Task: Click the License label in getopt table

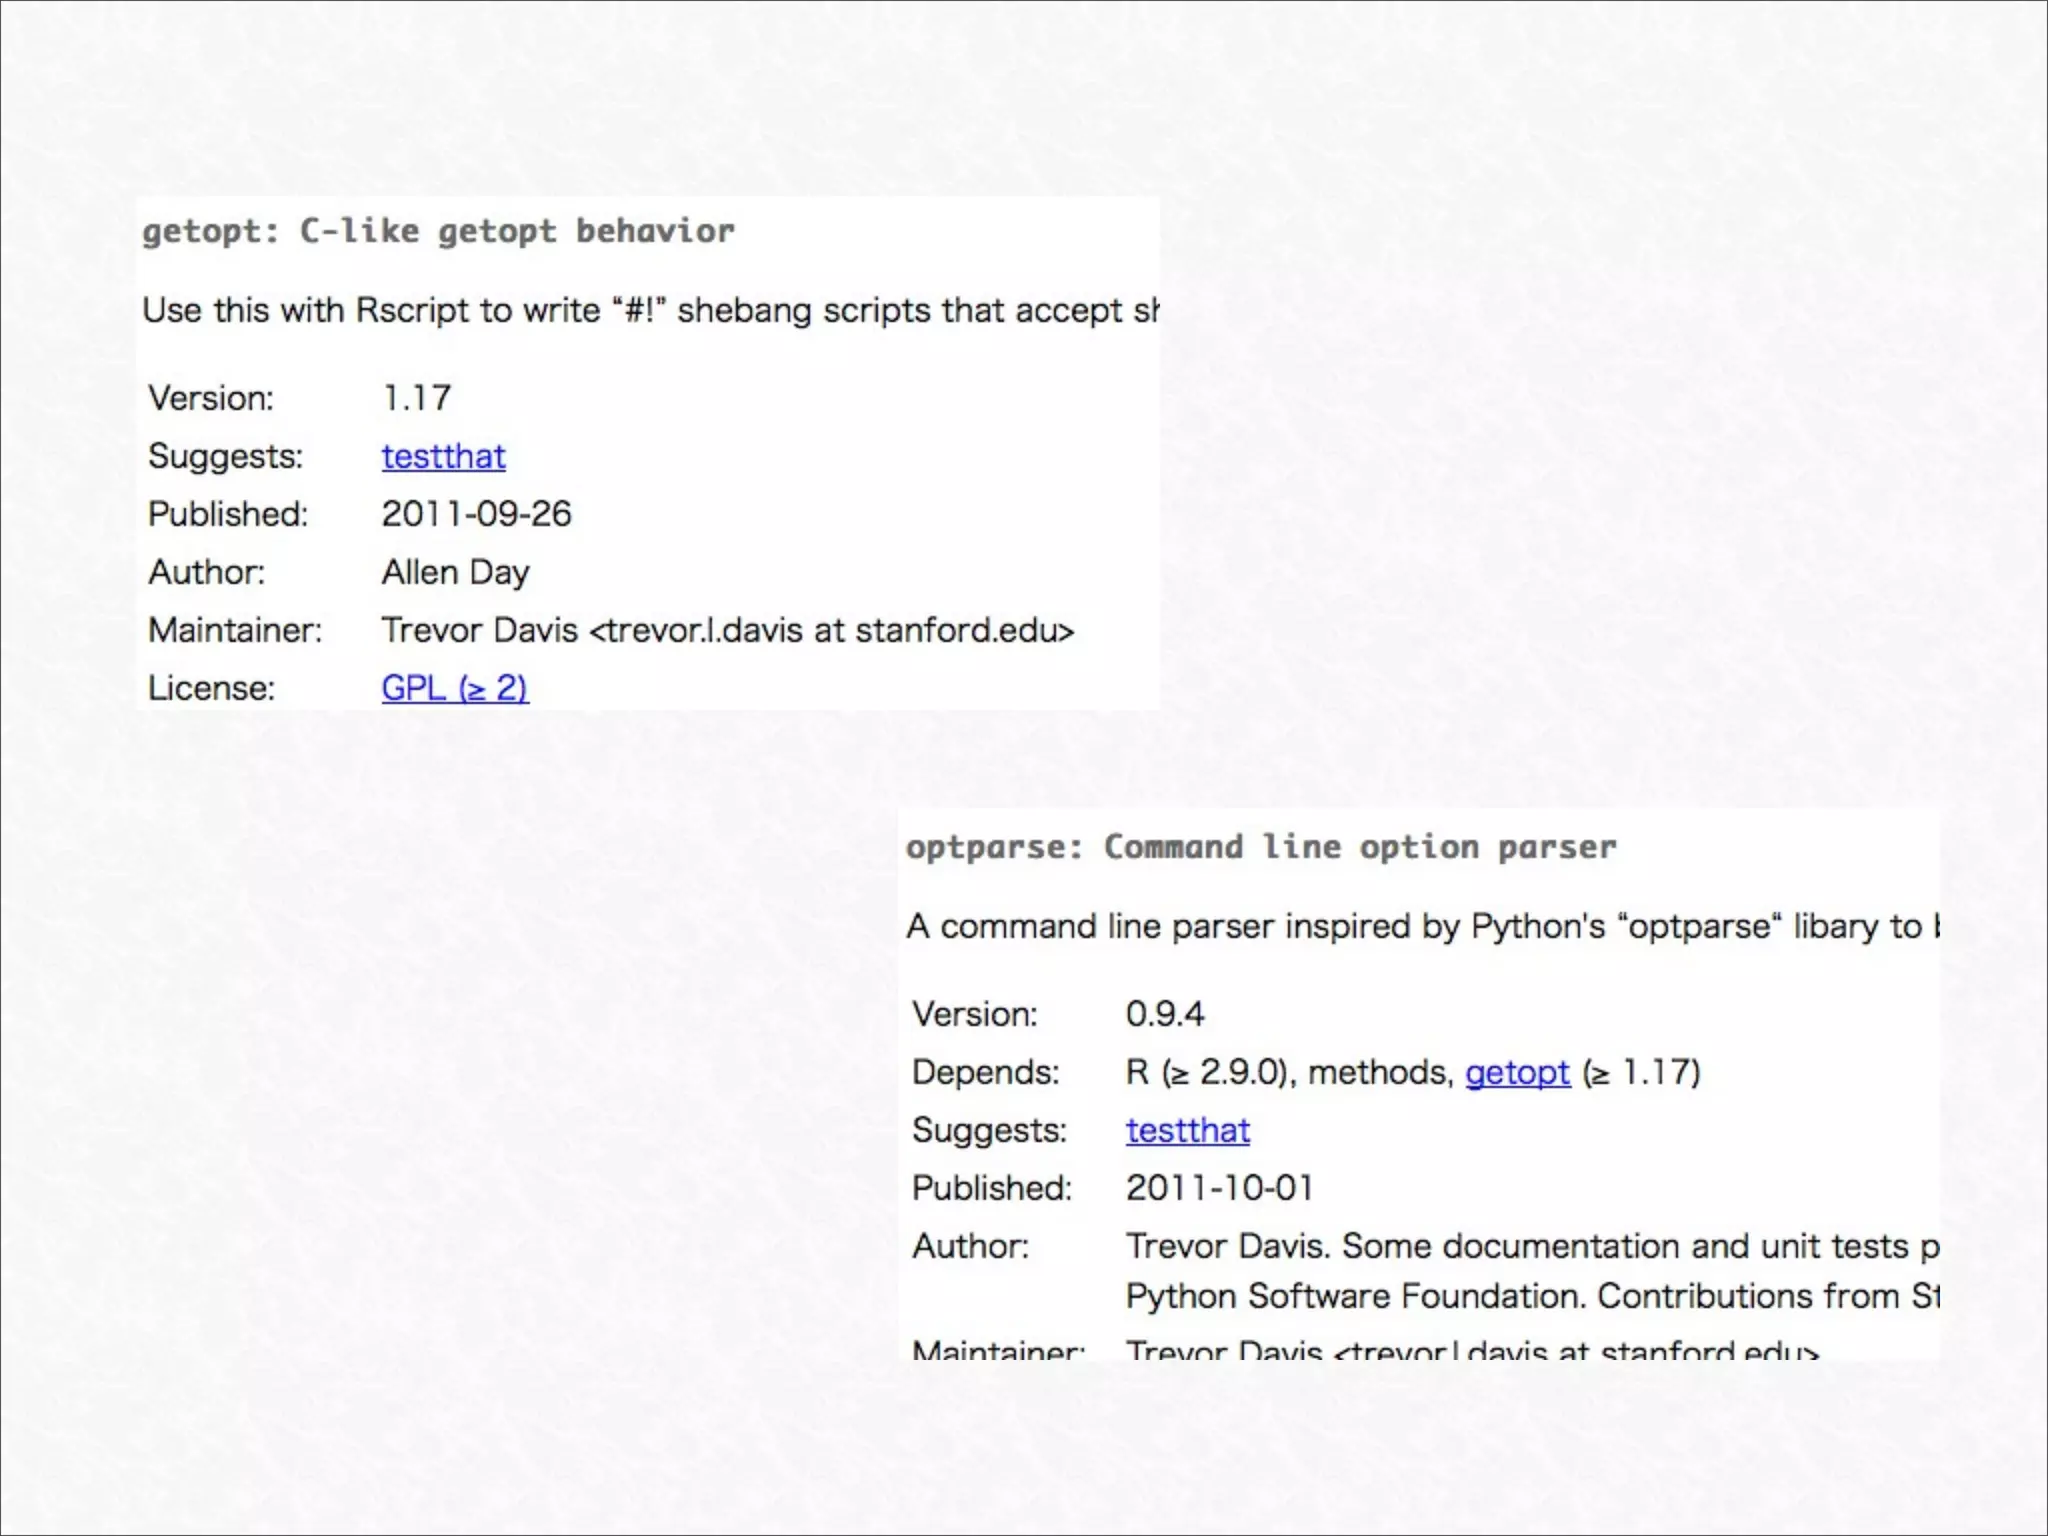Action: tap(211, 688)
